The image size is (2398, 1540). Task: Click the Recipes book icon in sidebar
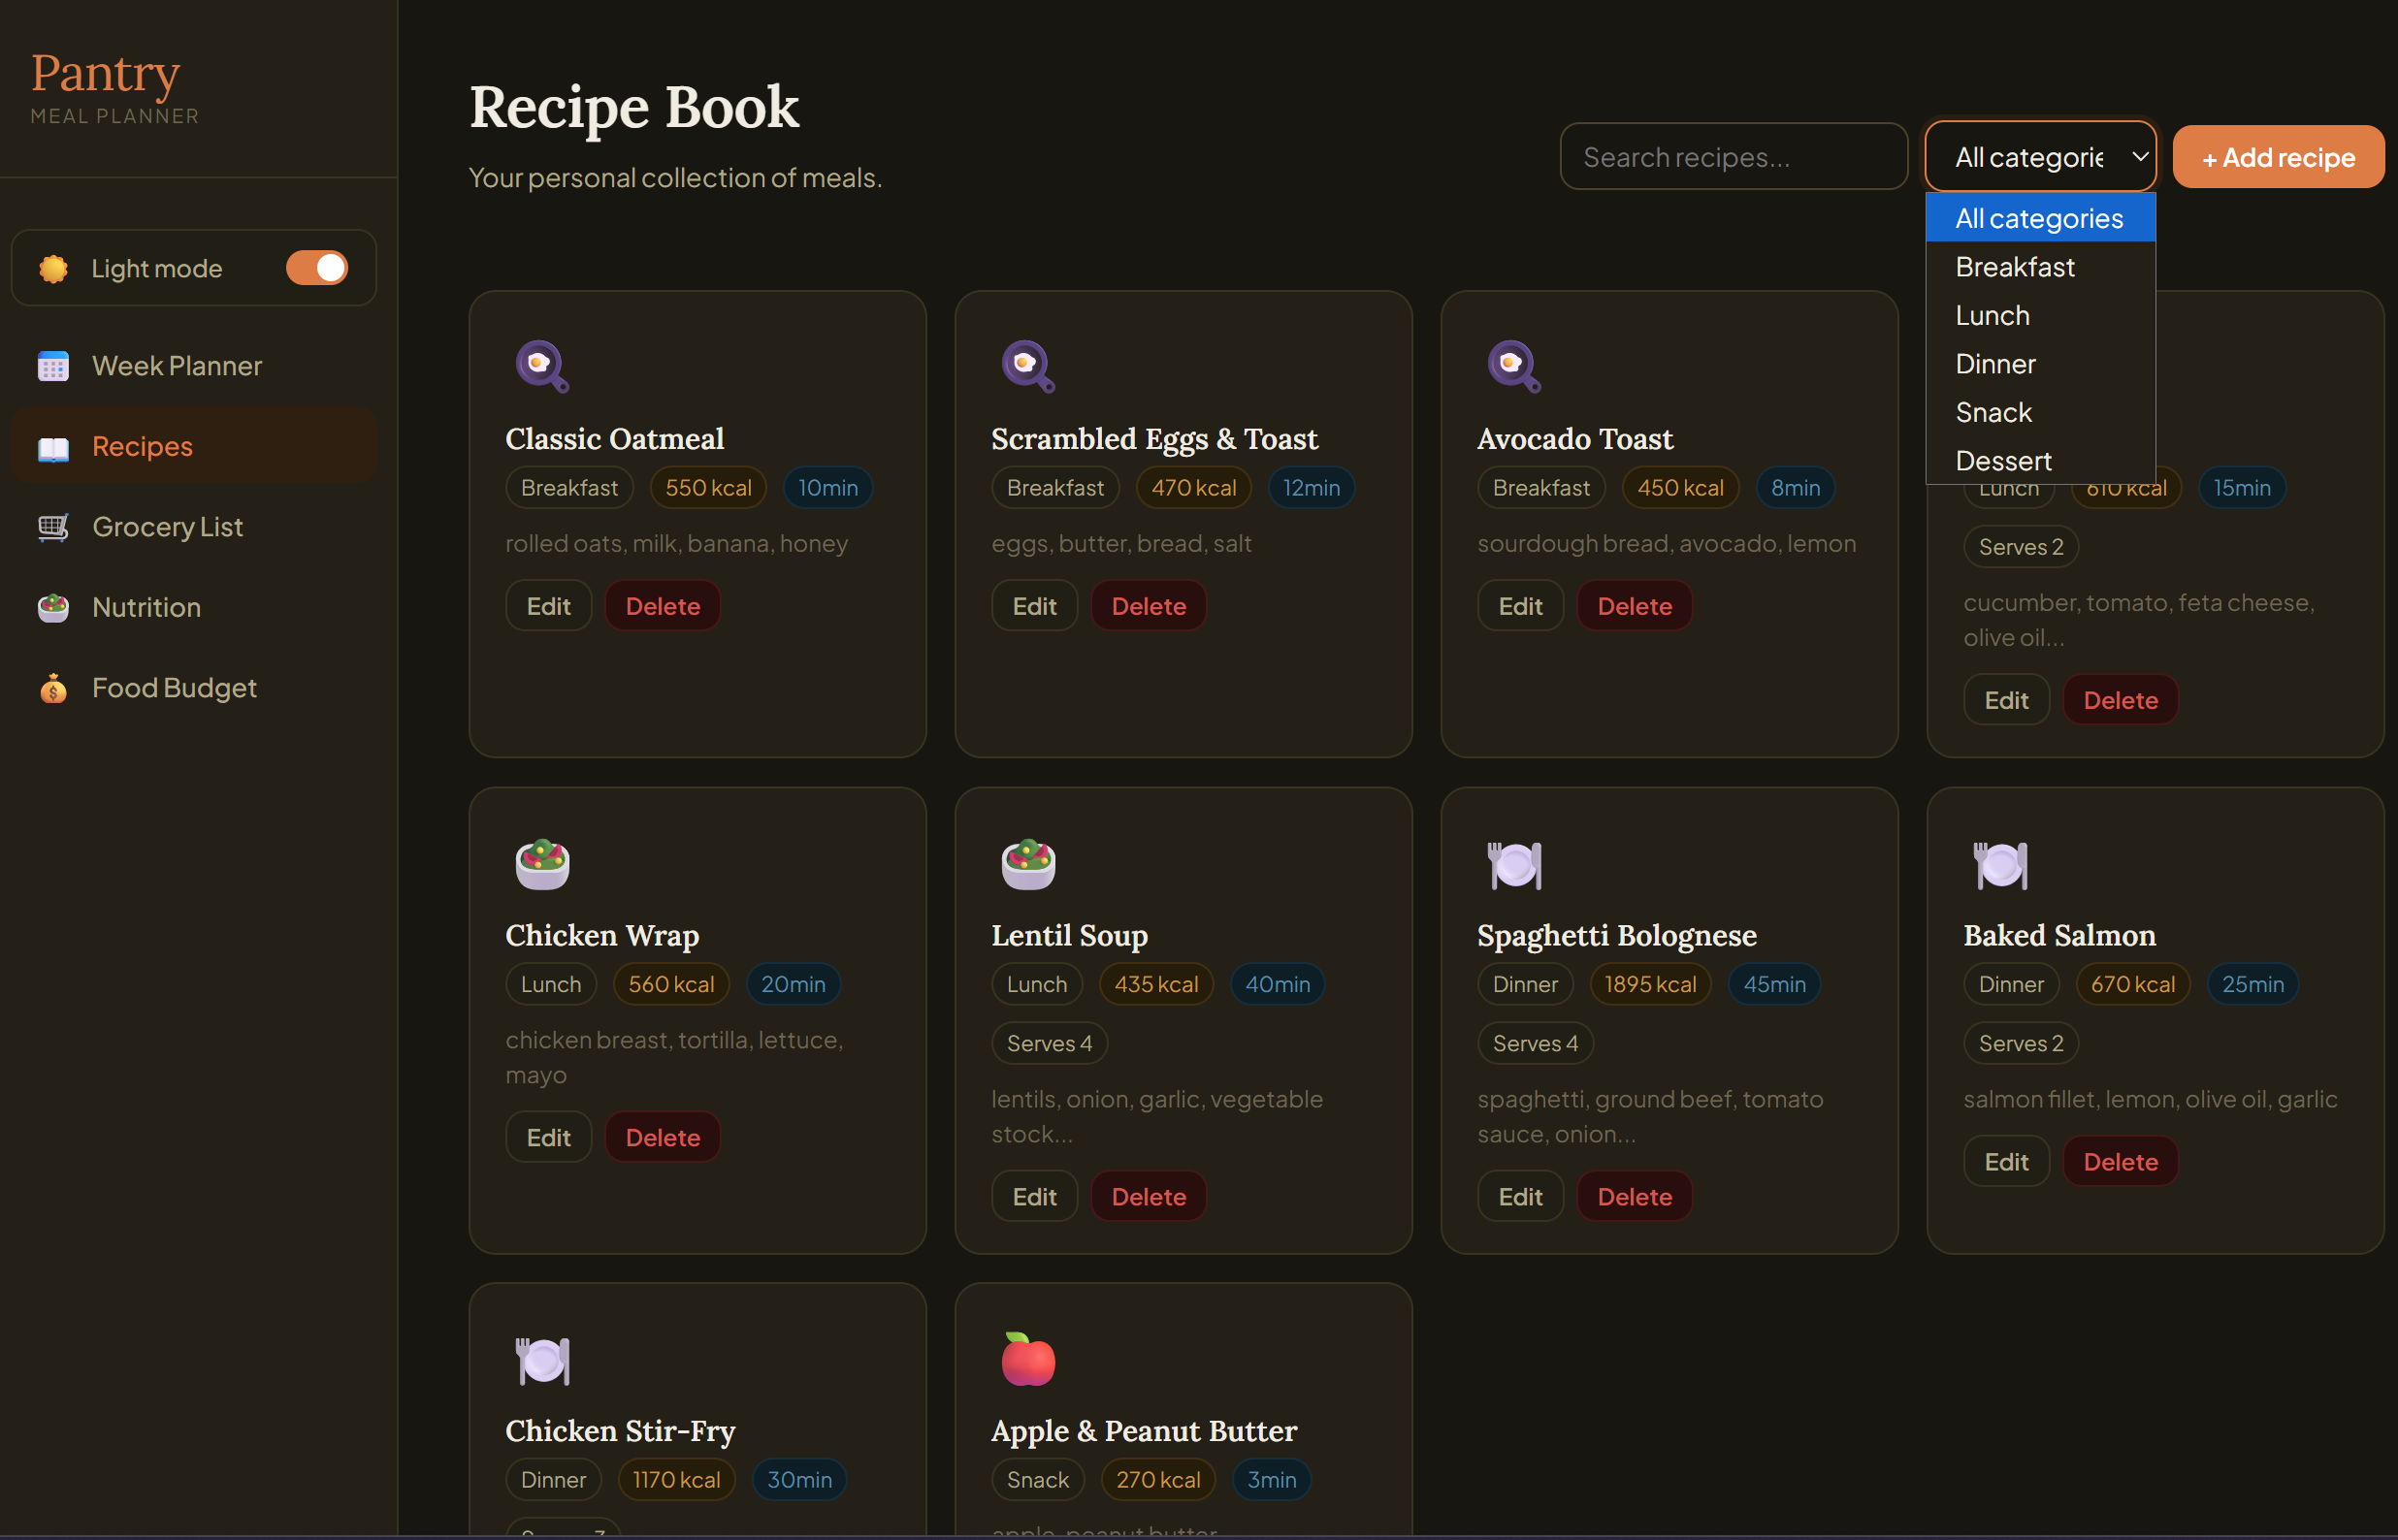pos(52,446)
